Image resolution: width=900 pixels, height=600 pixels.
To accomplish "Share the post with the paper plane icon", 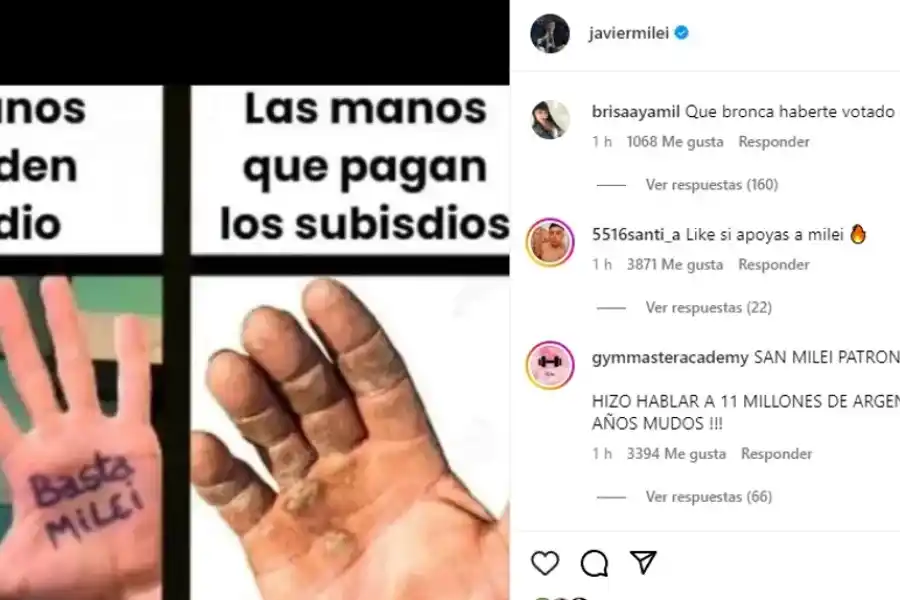I will [x=643, y=562].
